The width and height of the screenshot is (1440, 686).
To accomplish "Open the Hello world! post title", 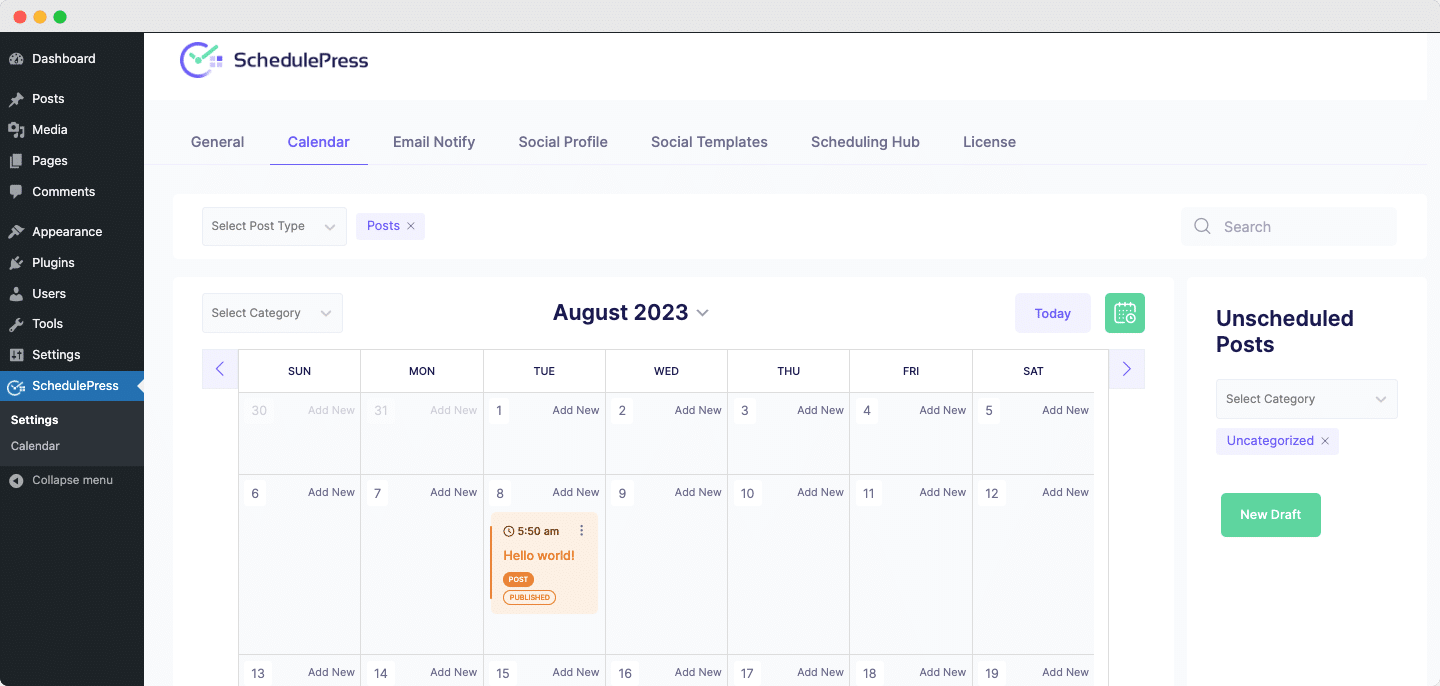I will point(539,555).
